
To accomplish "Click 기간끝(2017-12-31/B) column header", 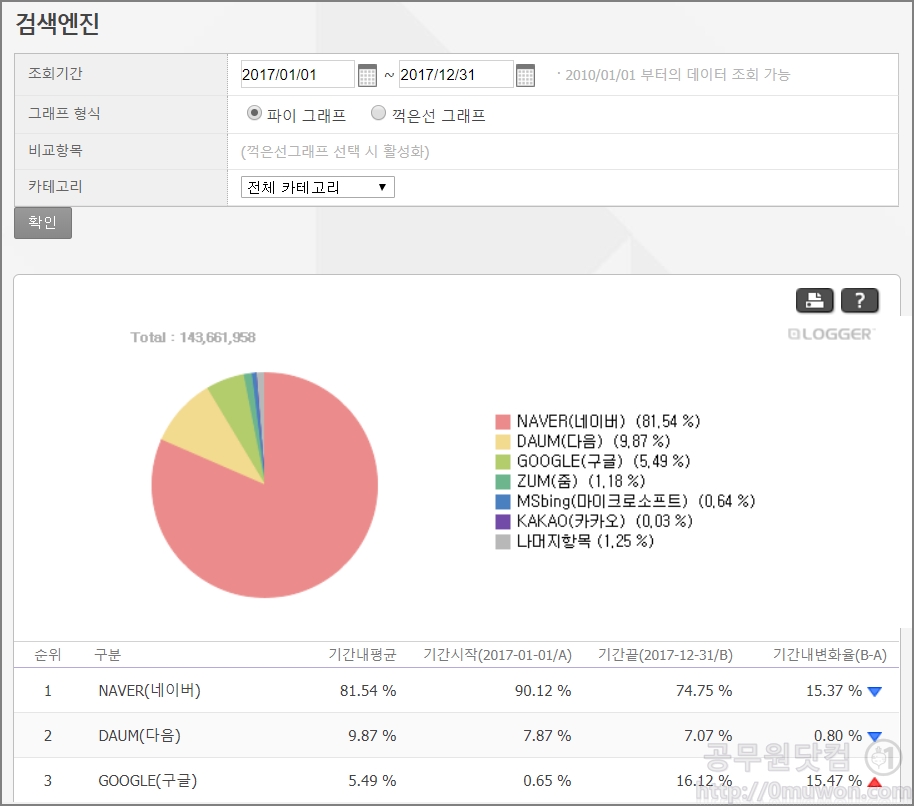I will [665, 655].
